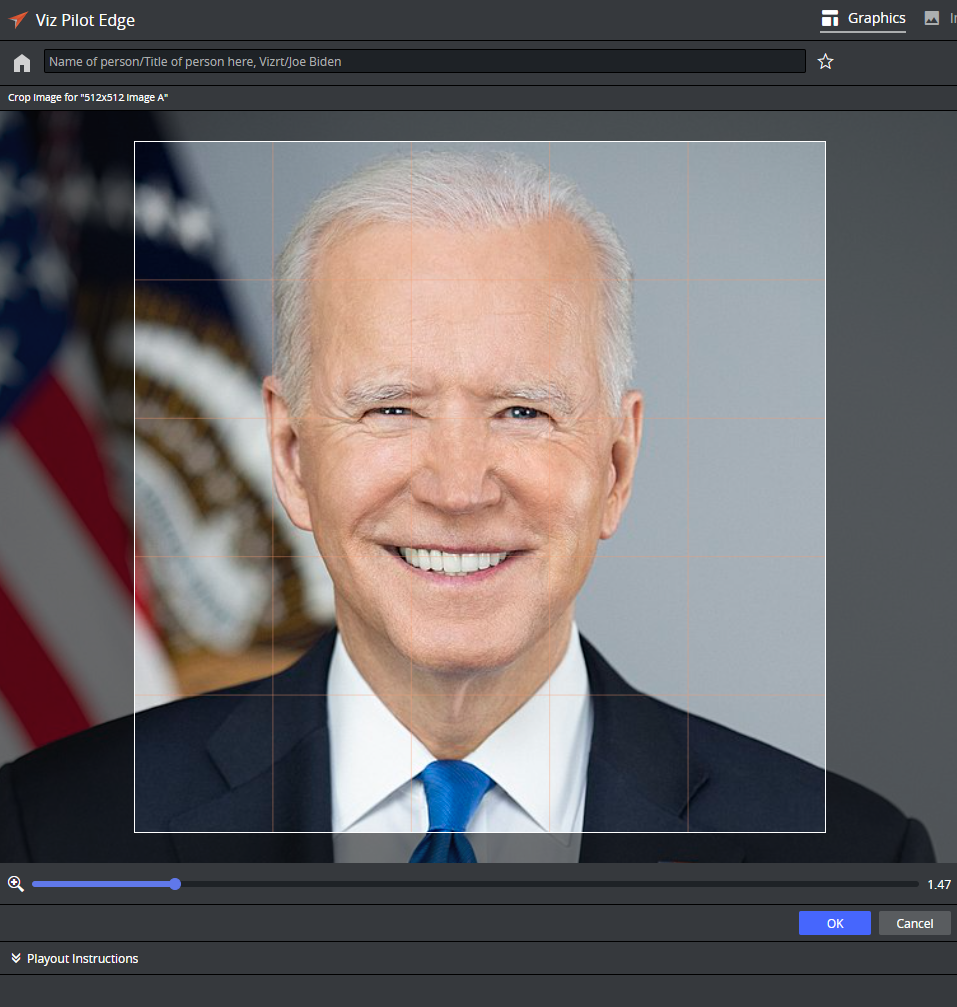957x1007 pixels.
Task: Click the zoom slider handle
Action: pos(175,884)
